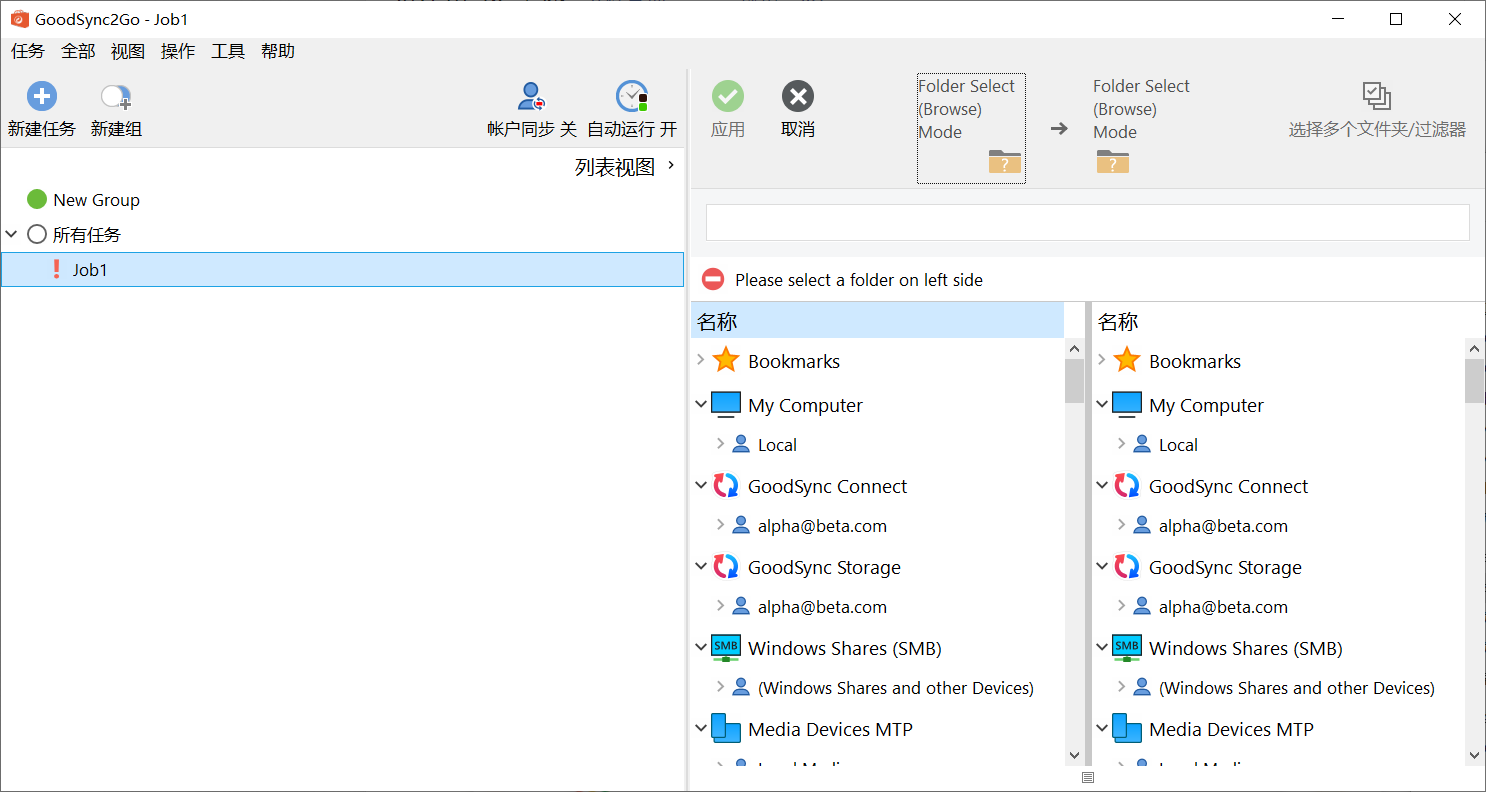Click the left folder tree vertical scrollbar thumb
The height and width of the screenshot is (792, 1486).
coord(1074,381)
